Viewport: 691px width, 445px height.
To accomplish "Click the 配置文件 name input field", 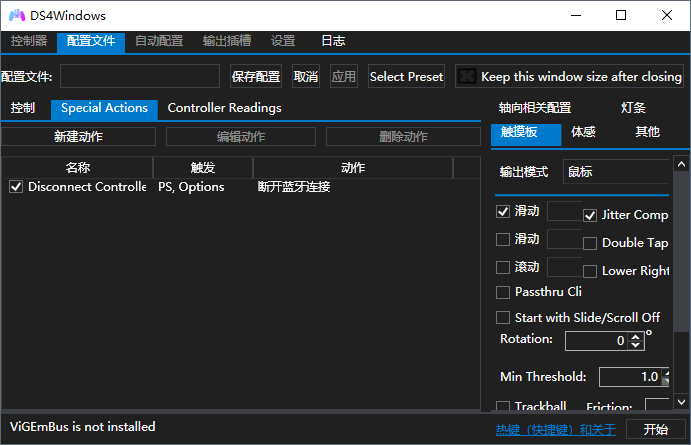I will tap(140, 76).
